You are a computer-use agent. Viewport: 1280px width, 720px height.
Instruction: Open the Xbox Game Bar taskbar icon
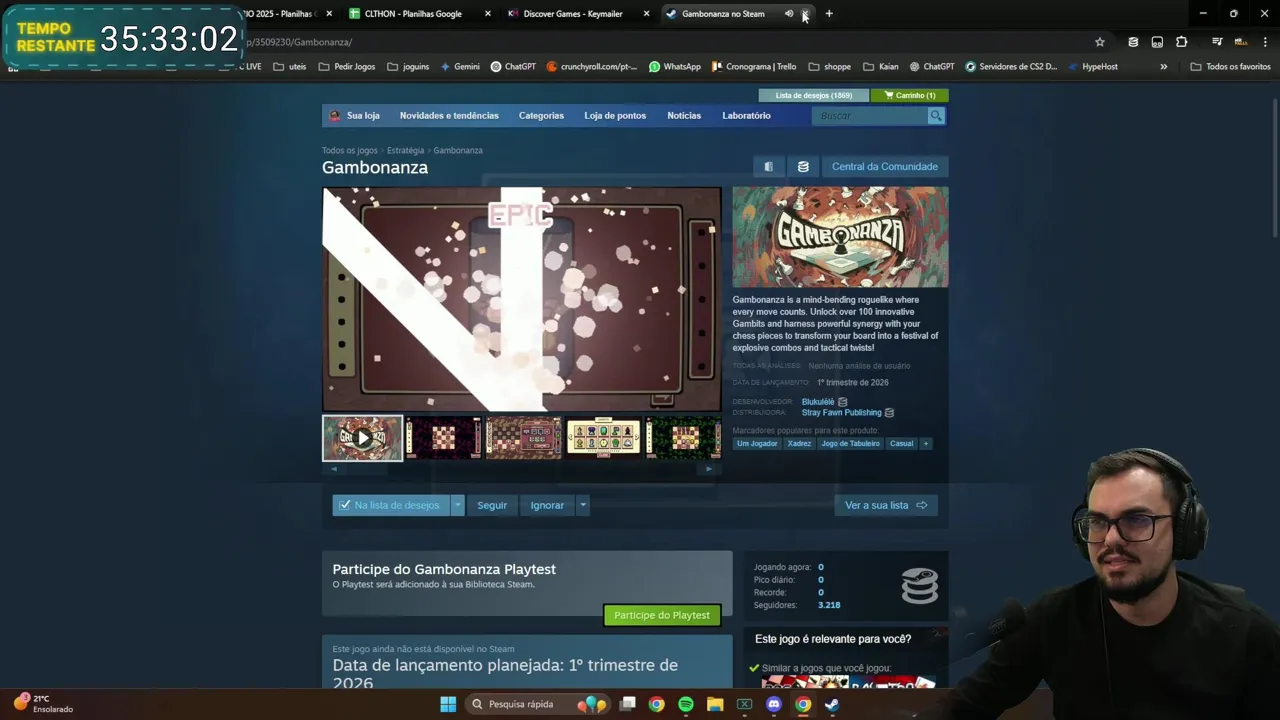[x=744, y=704]
